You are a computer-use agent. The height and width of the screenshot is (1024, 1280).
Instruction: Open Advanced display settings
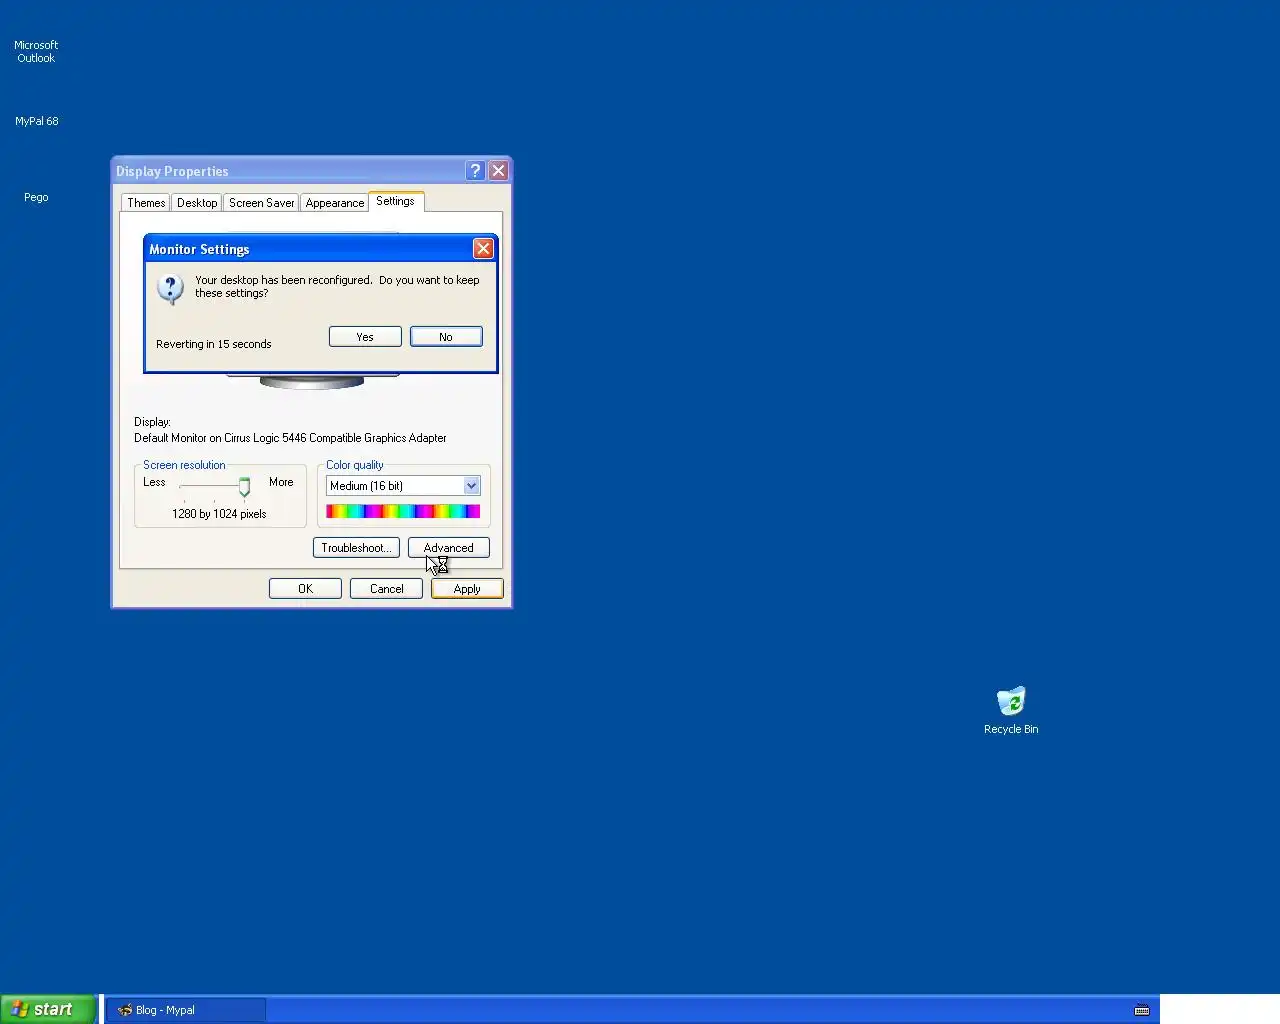pyautogui.click(x=449, y=548)
